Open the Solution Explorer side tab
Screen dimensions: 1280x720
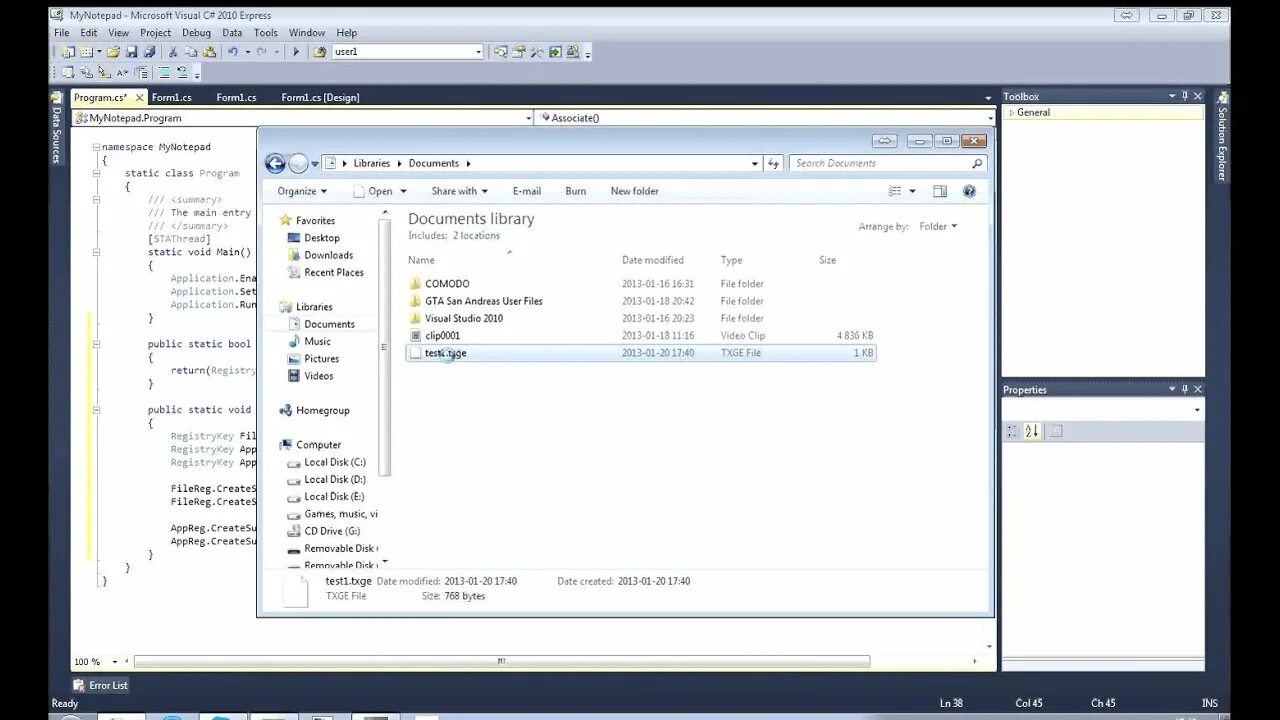[1221, 137]
